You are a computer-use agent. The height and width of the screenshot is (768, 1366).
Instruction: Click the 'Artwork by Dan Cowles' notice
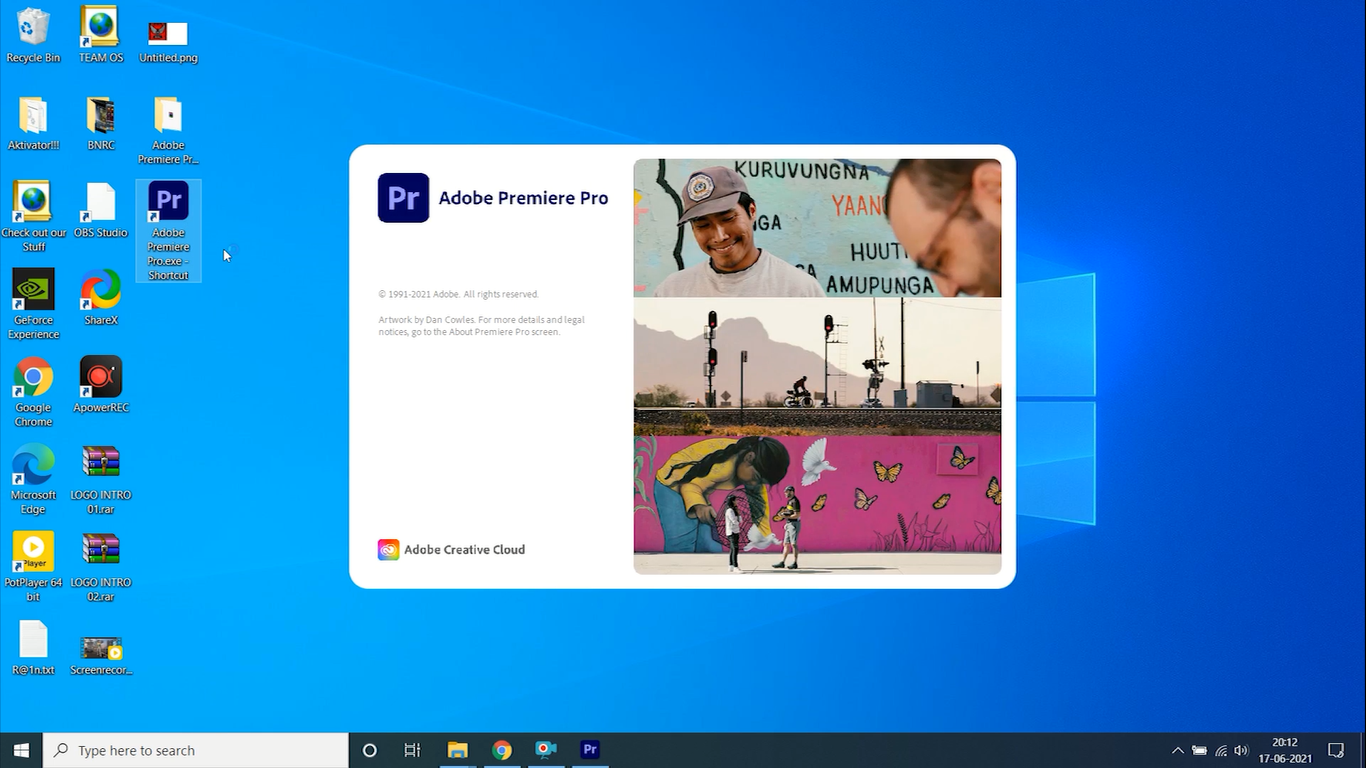point(481,325)
